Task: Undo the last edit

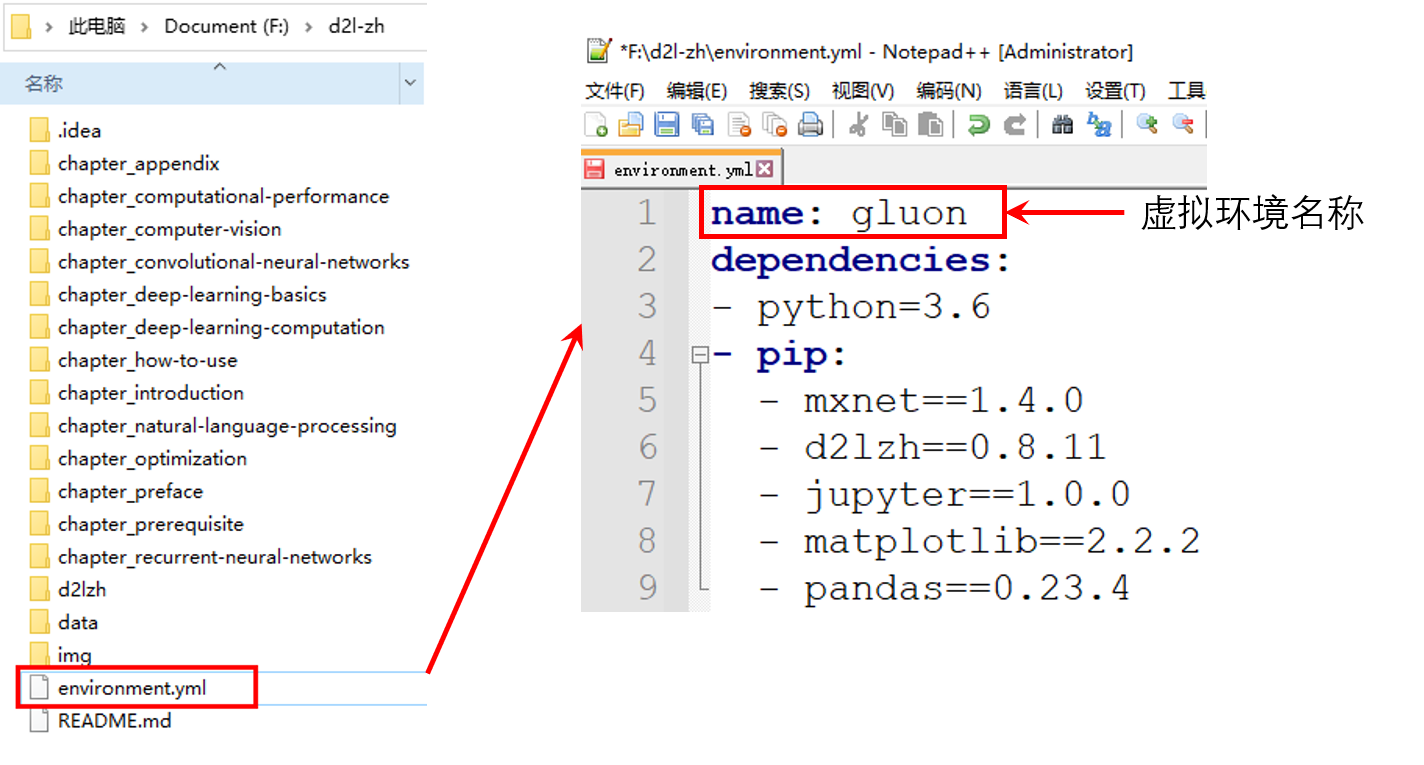Action: 975,124
